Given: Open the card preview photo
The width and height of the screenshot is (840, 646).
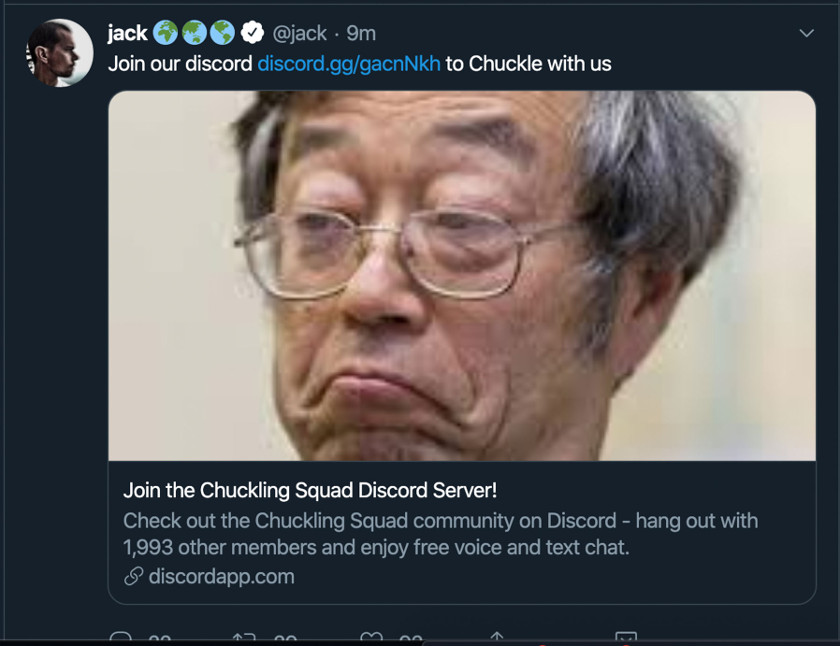Looking at the screenshot, I should tap(462, 275).
